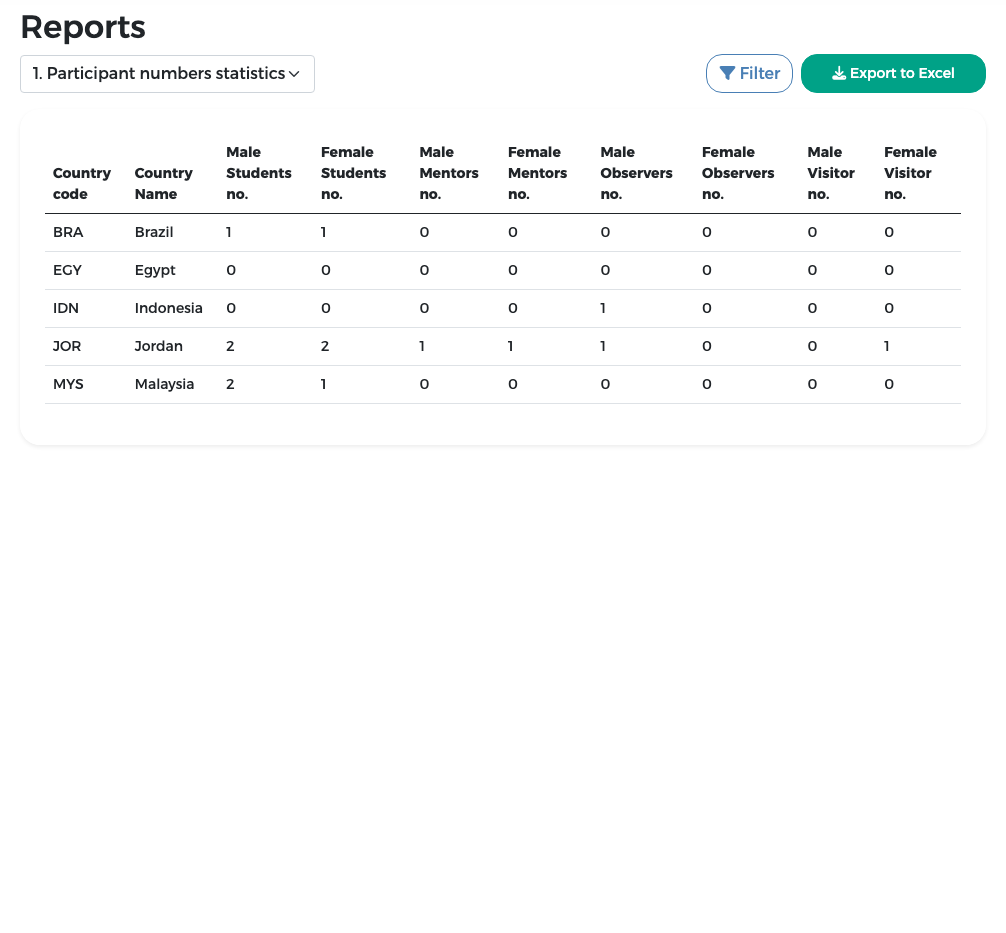Click the dropdown chevron beside statistics
1006x933 pixels.
294,74
